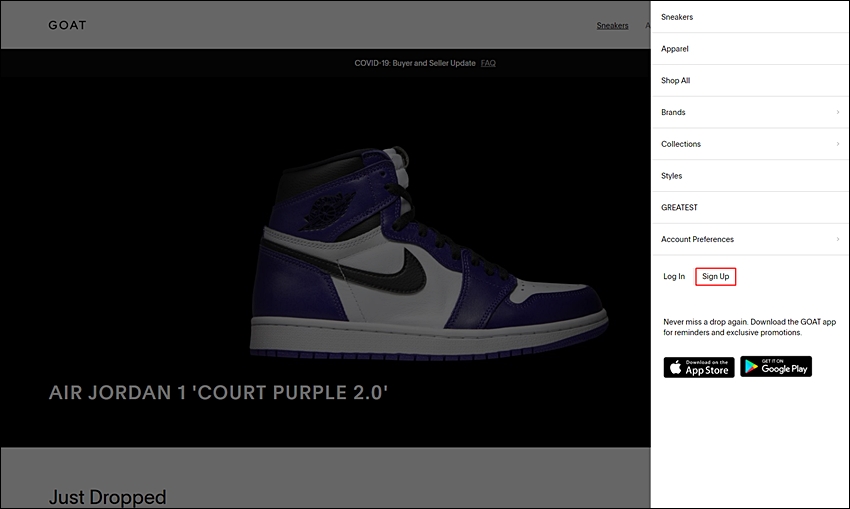The width and height of the screenshot is (850, 509).
Task: Open the Collections menu entry
Action: (x=750, y=144)
